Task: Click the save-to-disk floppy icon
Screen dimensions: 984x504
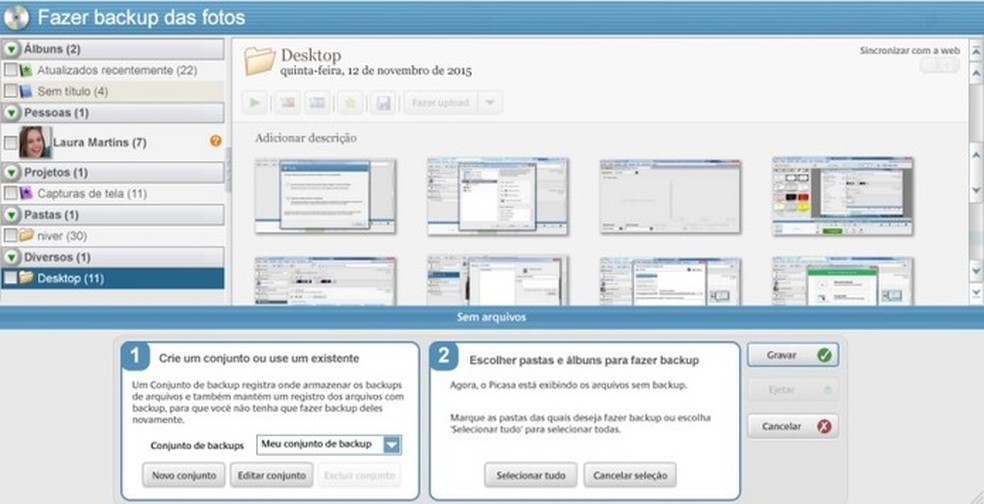Action: tap(382, 103)
